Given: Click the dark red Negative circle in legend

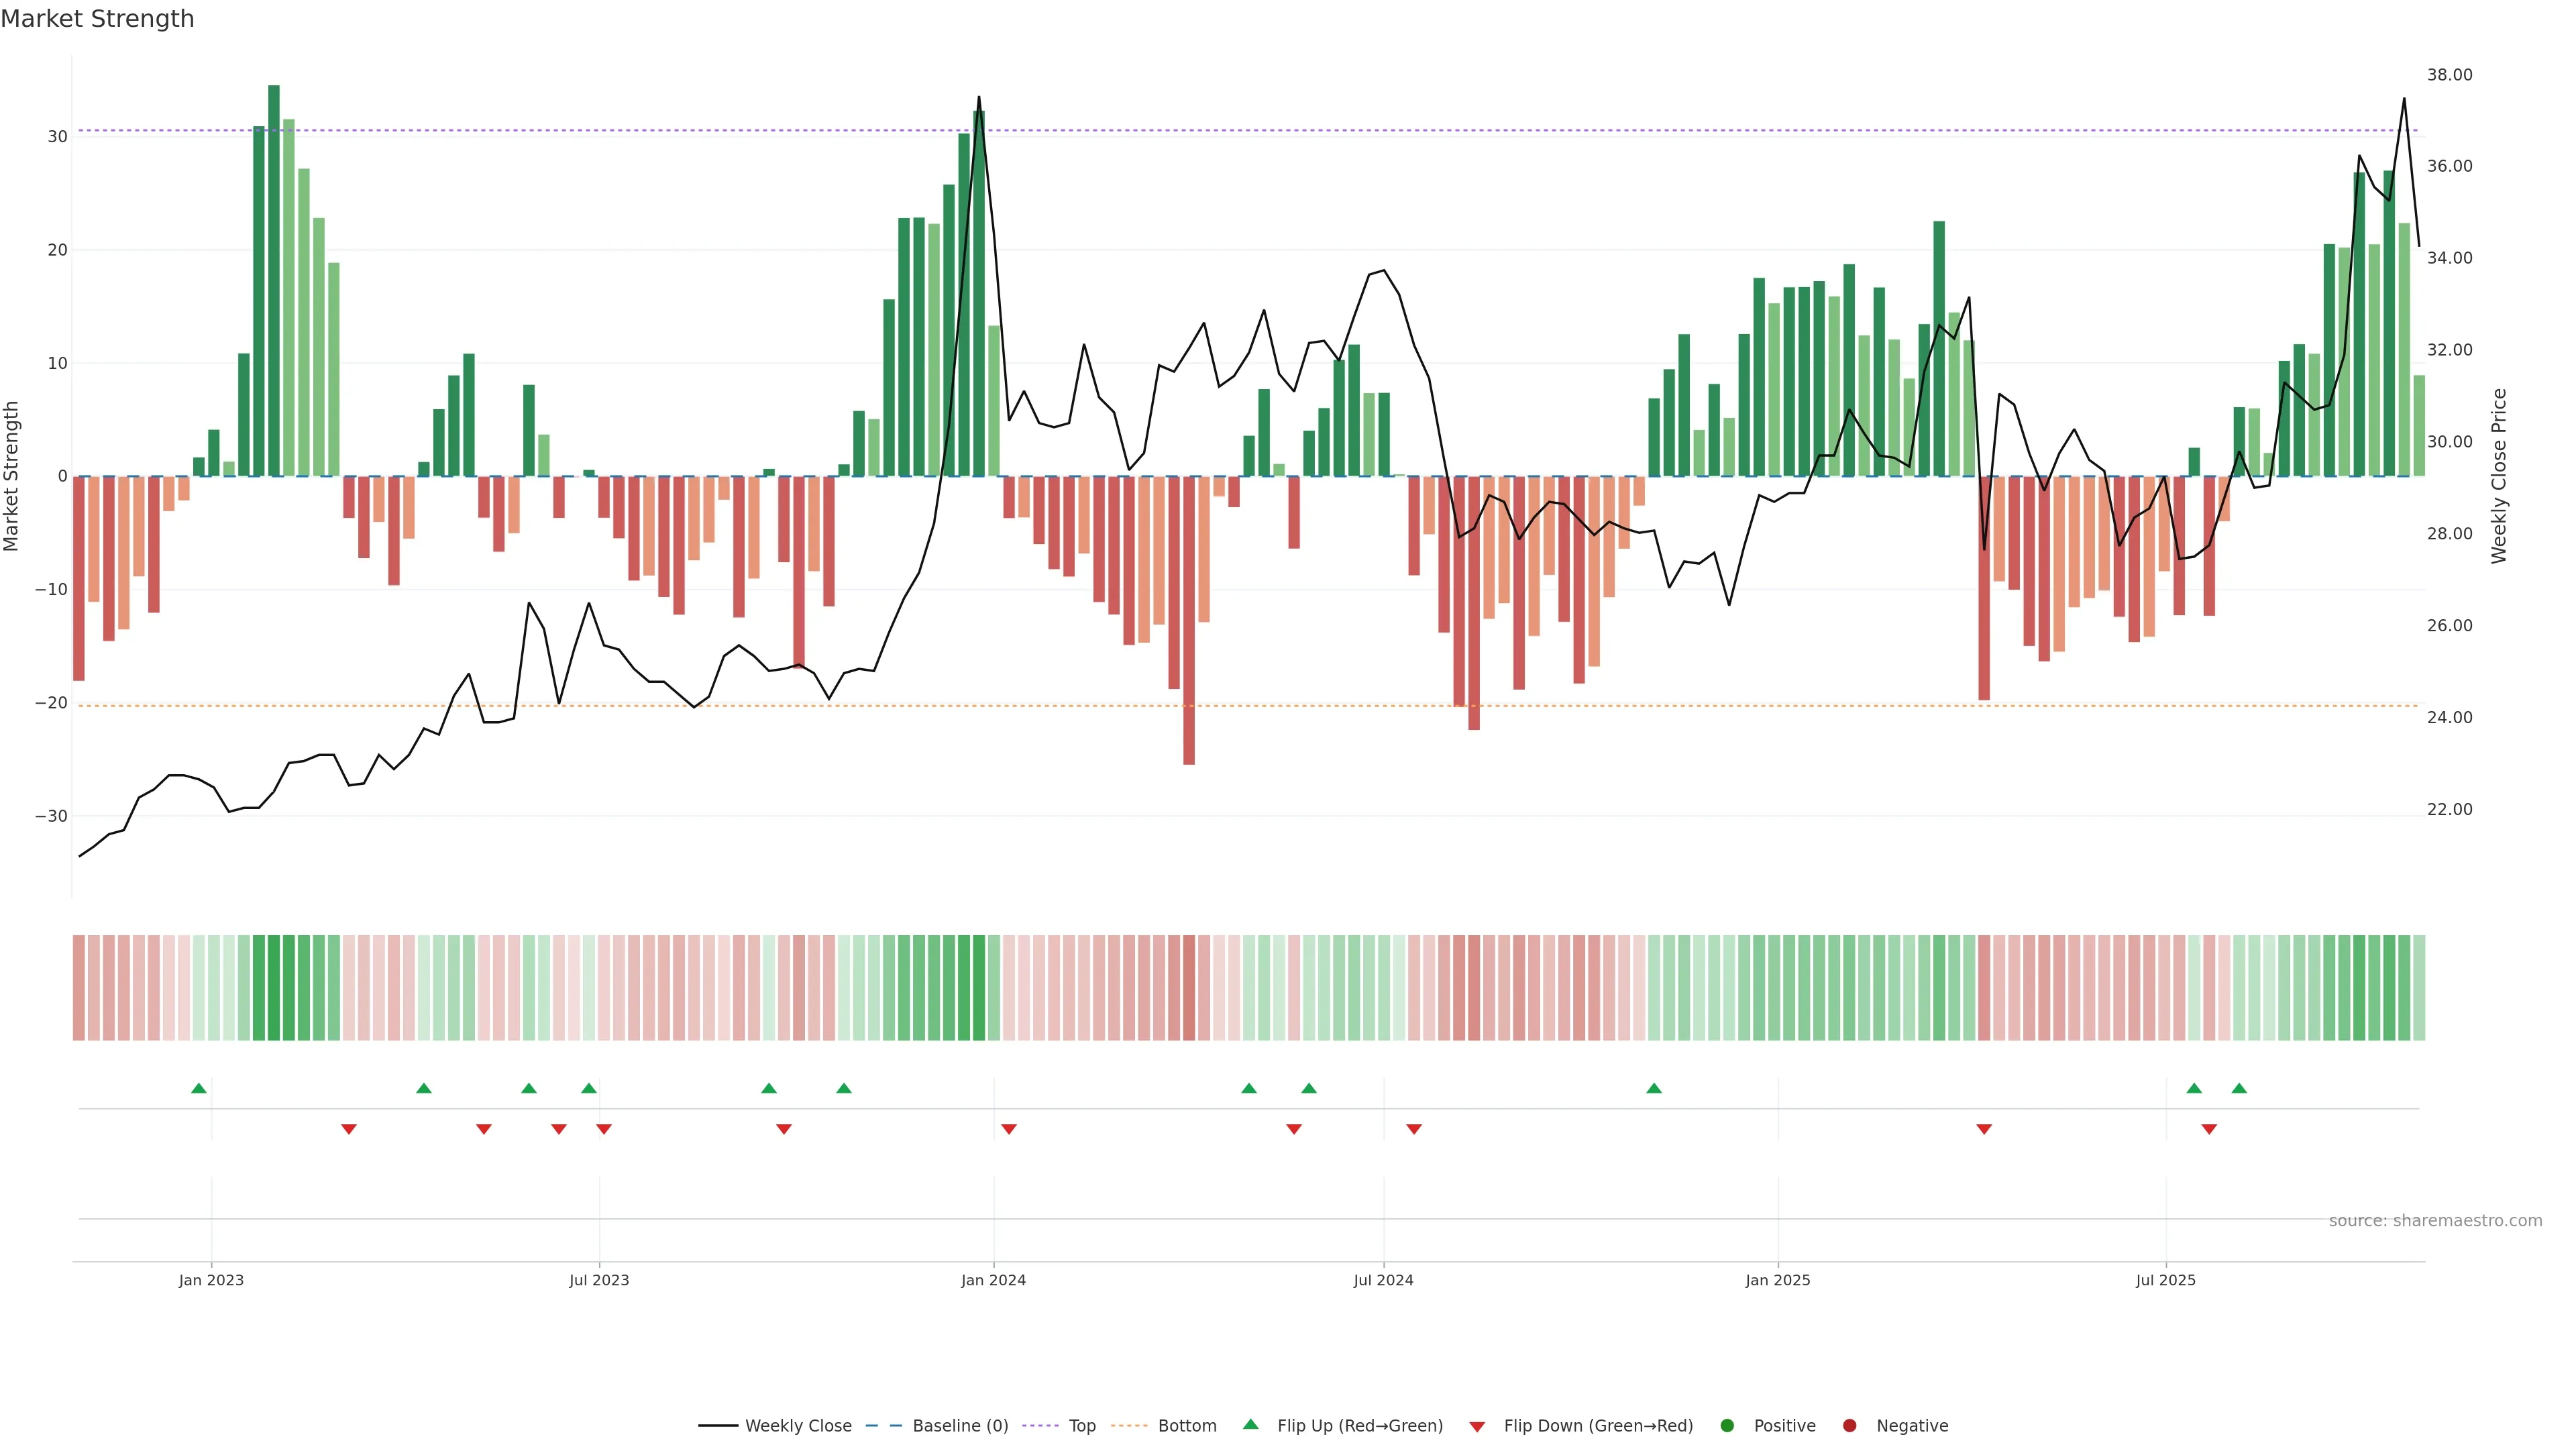Looking at the screenshot, I should coord(1849,1425).
